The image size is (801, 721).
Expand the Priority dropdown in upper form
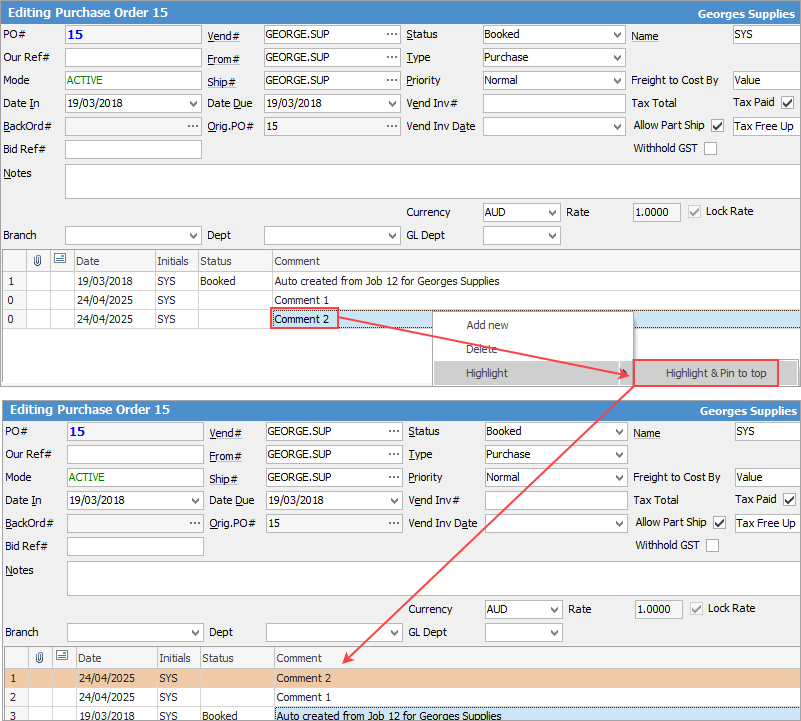616,80
